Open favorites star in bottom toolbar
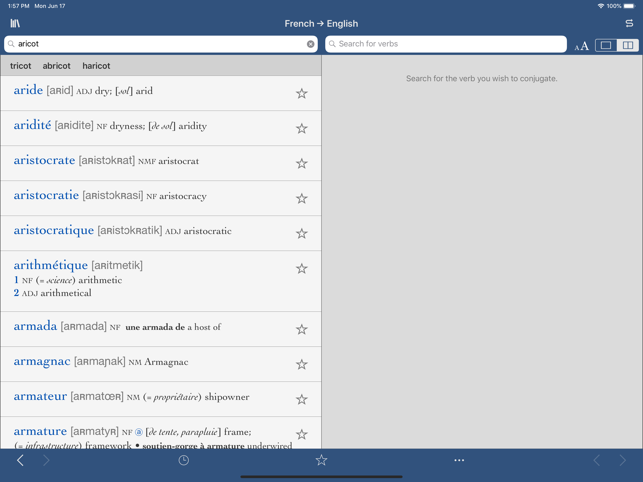The image size is (643, 482). pyautogui.click(x=321, y=460)
